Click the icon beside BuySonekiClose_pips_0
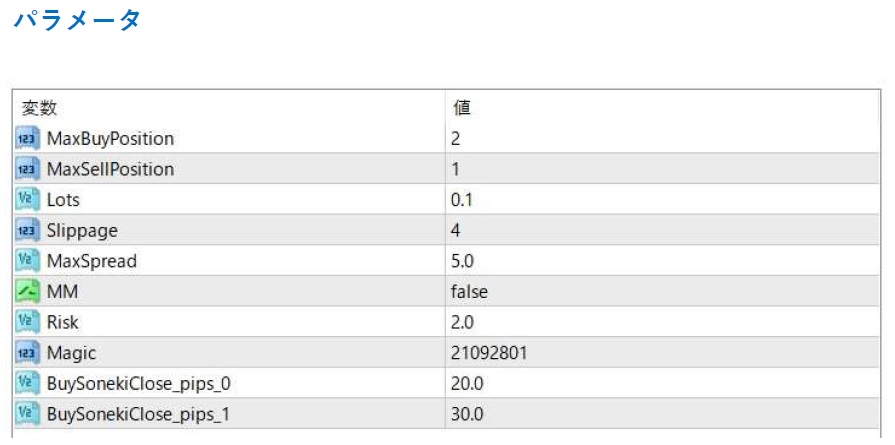This screenshot has width=895, height=445. point(27,383)
